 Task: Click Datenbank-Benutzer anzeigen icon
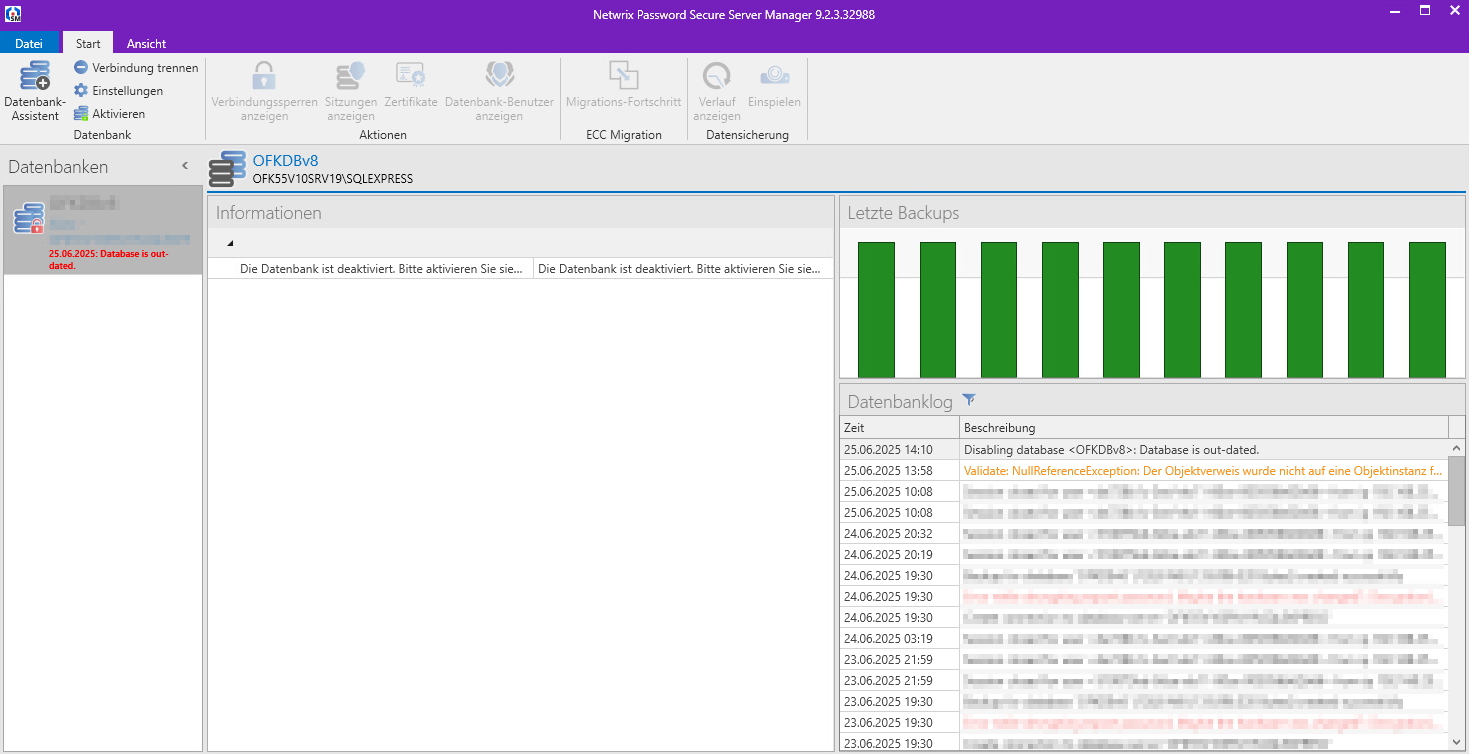coord(499,91)
